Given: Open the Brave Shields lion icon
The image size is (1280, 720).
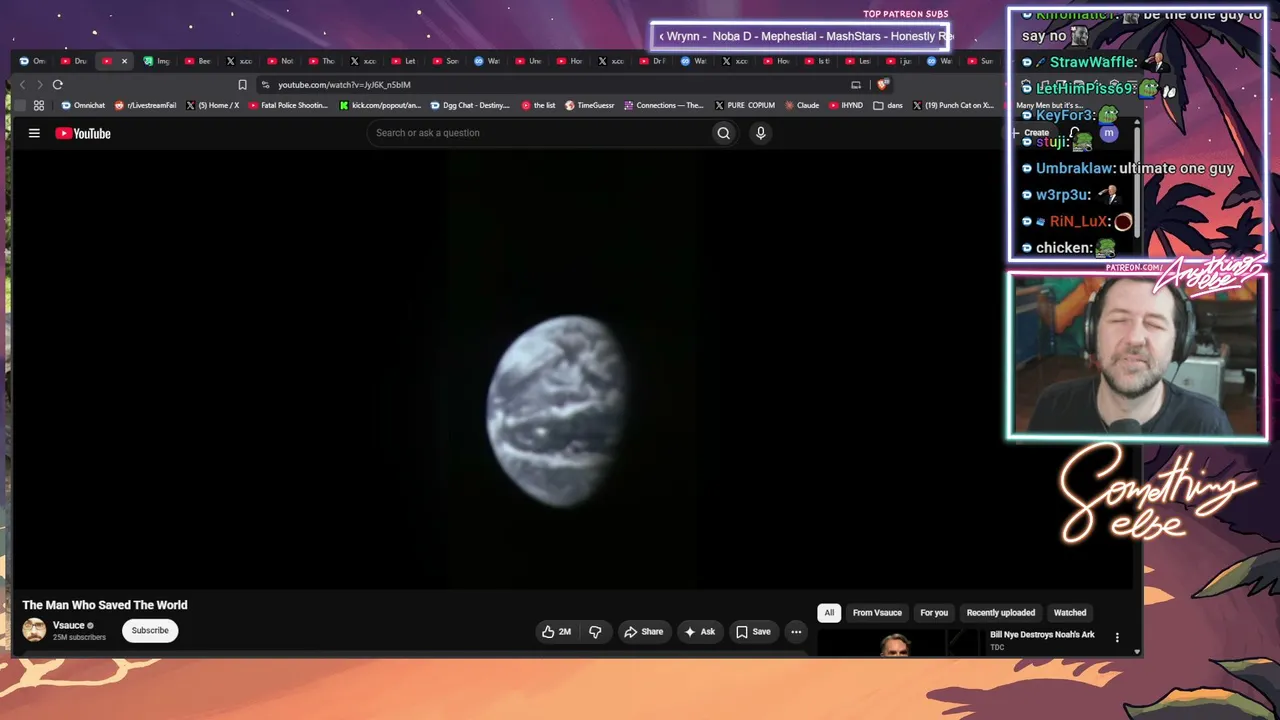Looking at the screenshot, I should coord(882,85).
